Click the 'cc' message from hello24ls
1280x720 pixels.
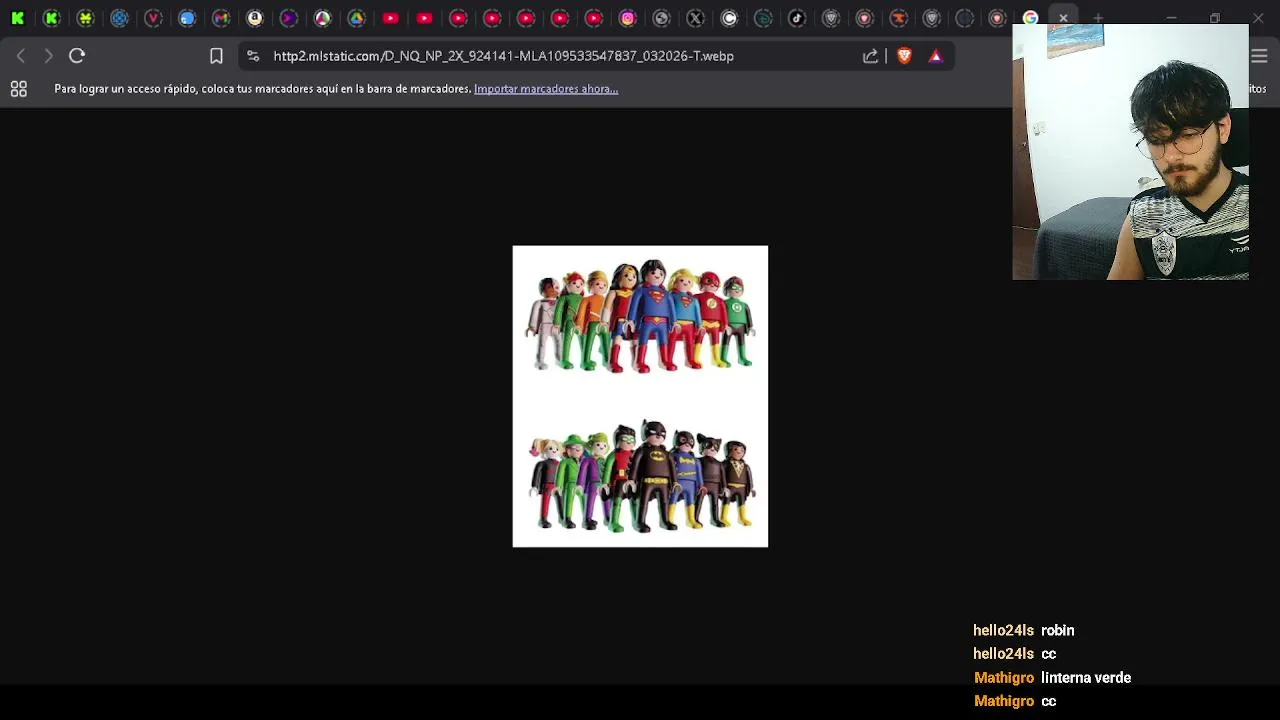pyautogui.click(x=1048, y=654)
